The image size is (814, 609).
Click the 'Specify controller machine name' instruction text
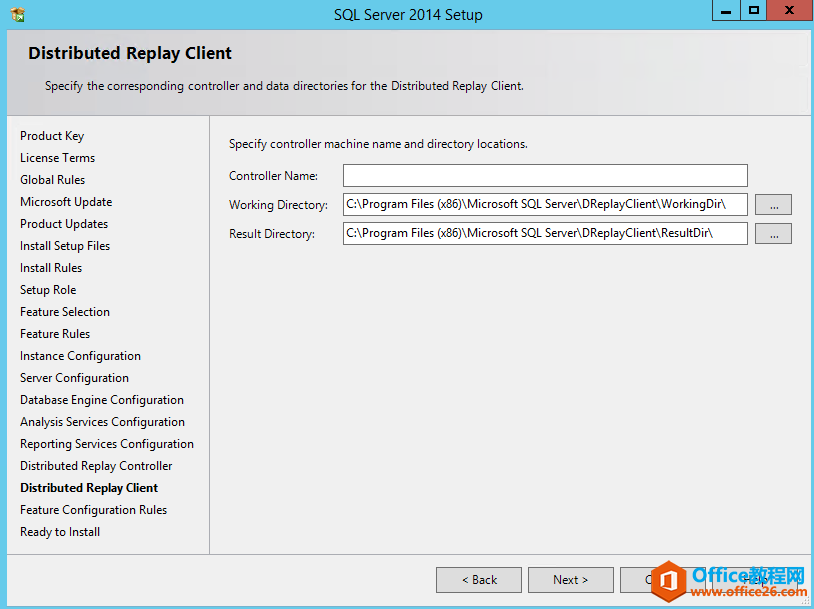[x=378, y=144]
